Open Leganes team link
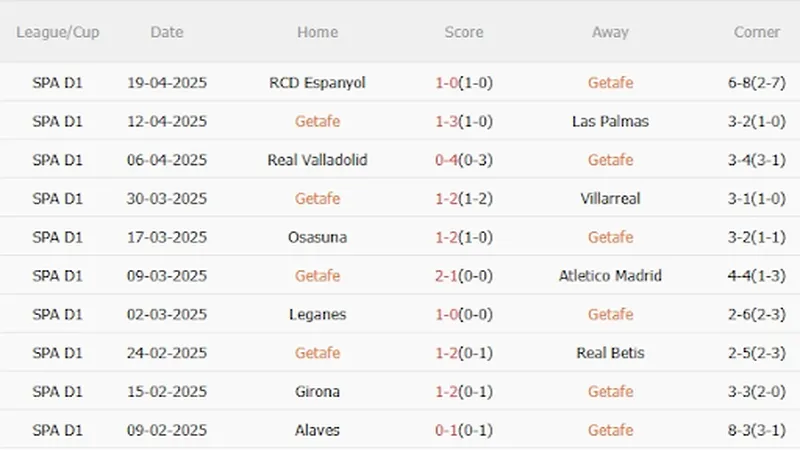The width and height of the screenshot is (800, 450). 317,314
